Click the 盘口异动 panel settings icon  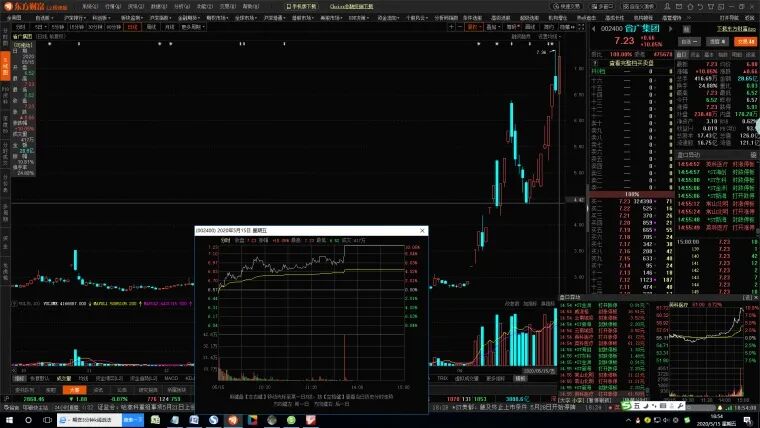753,155
